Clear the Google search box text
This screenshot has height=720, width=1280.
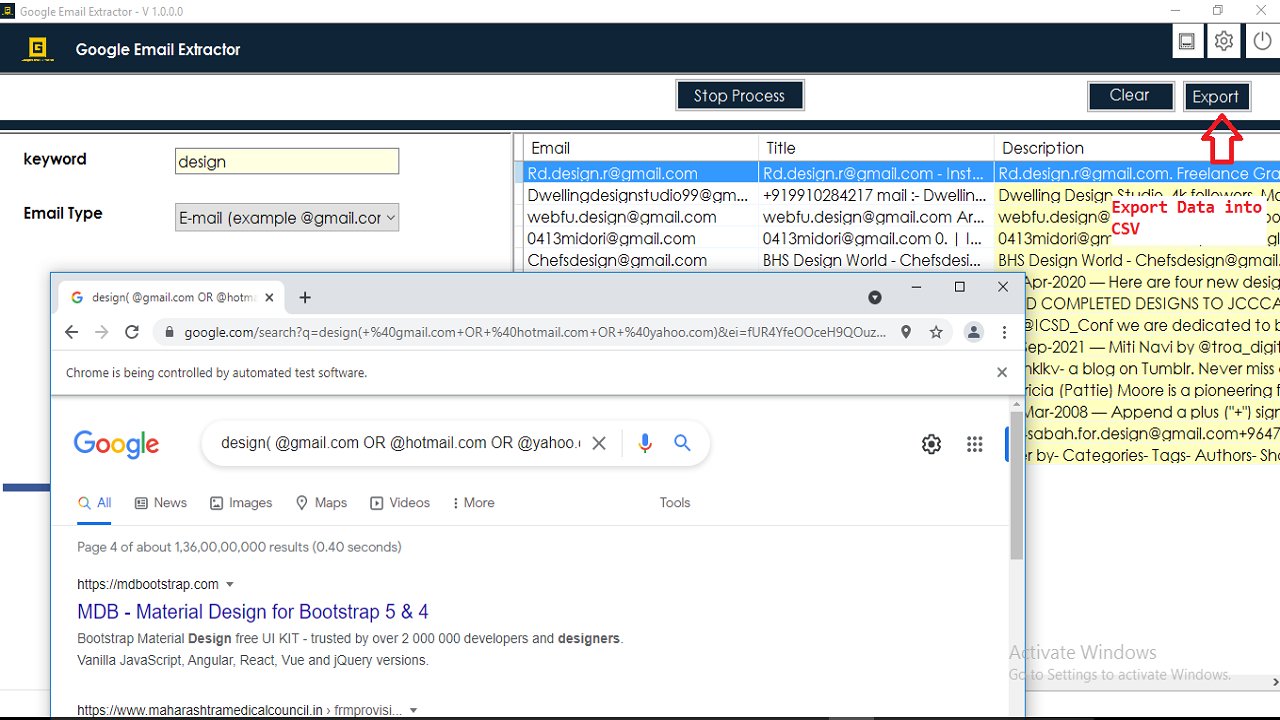(599, 443)
